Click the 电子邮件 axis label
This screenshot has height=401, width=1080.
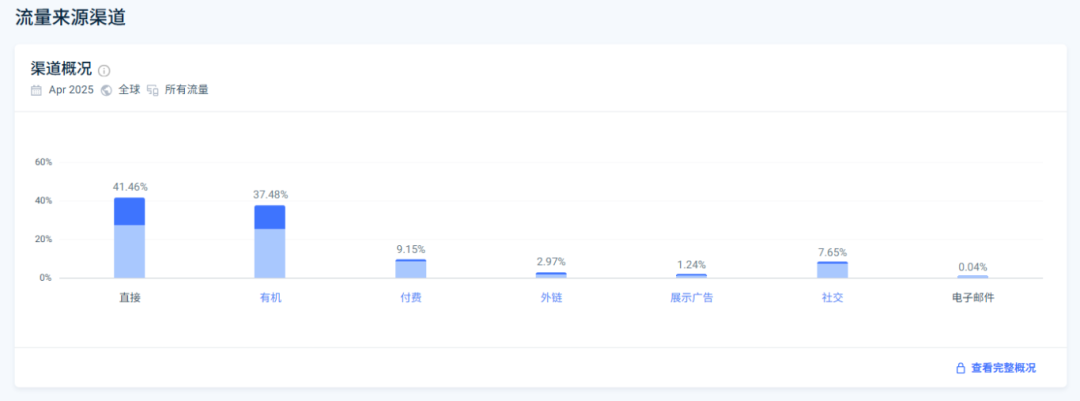pos(973,298)
